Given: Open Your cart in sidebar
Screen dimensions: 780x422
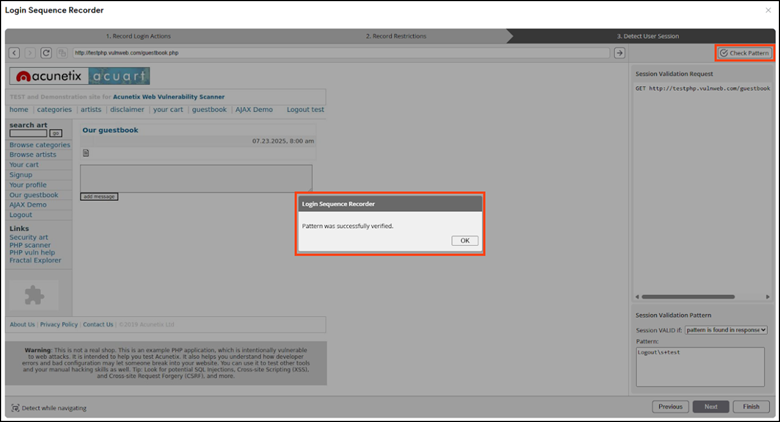Looking at the screenshot, I should click(24, 165).
